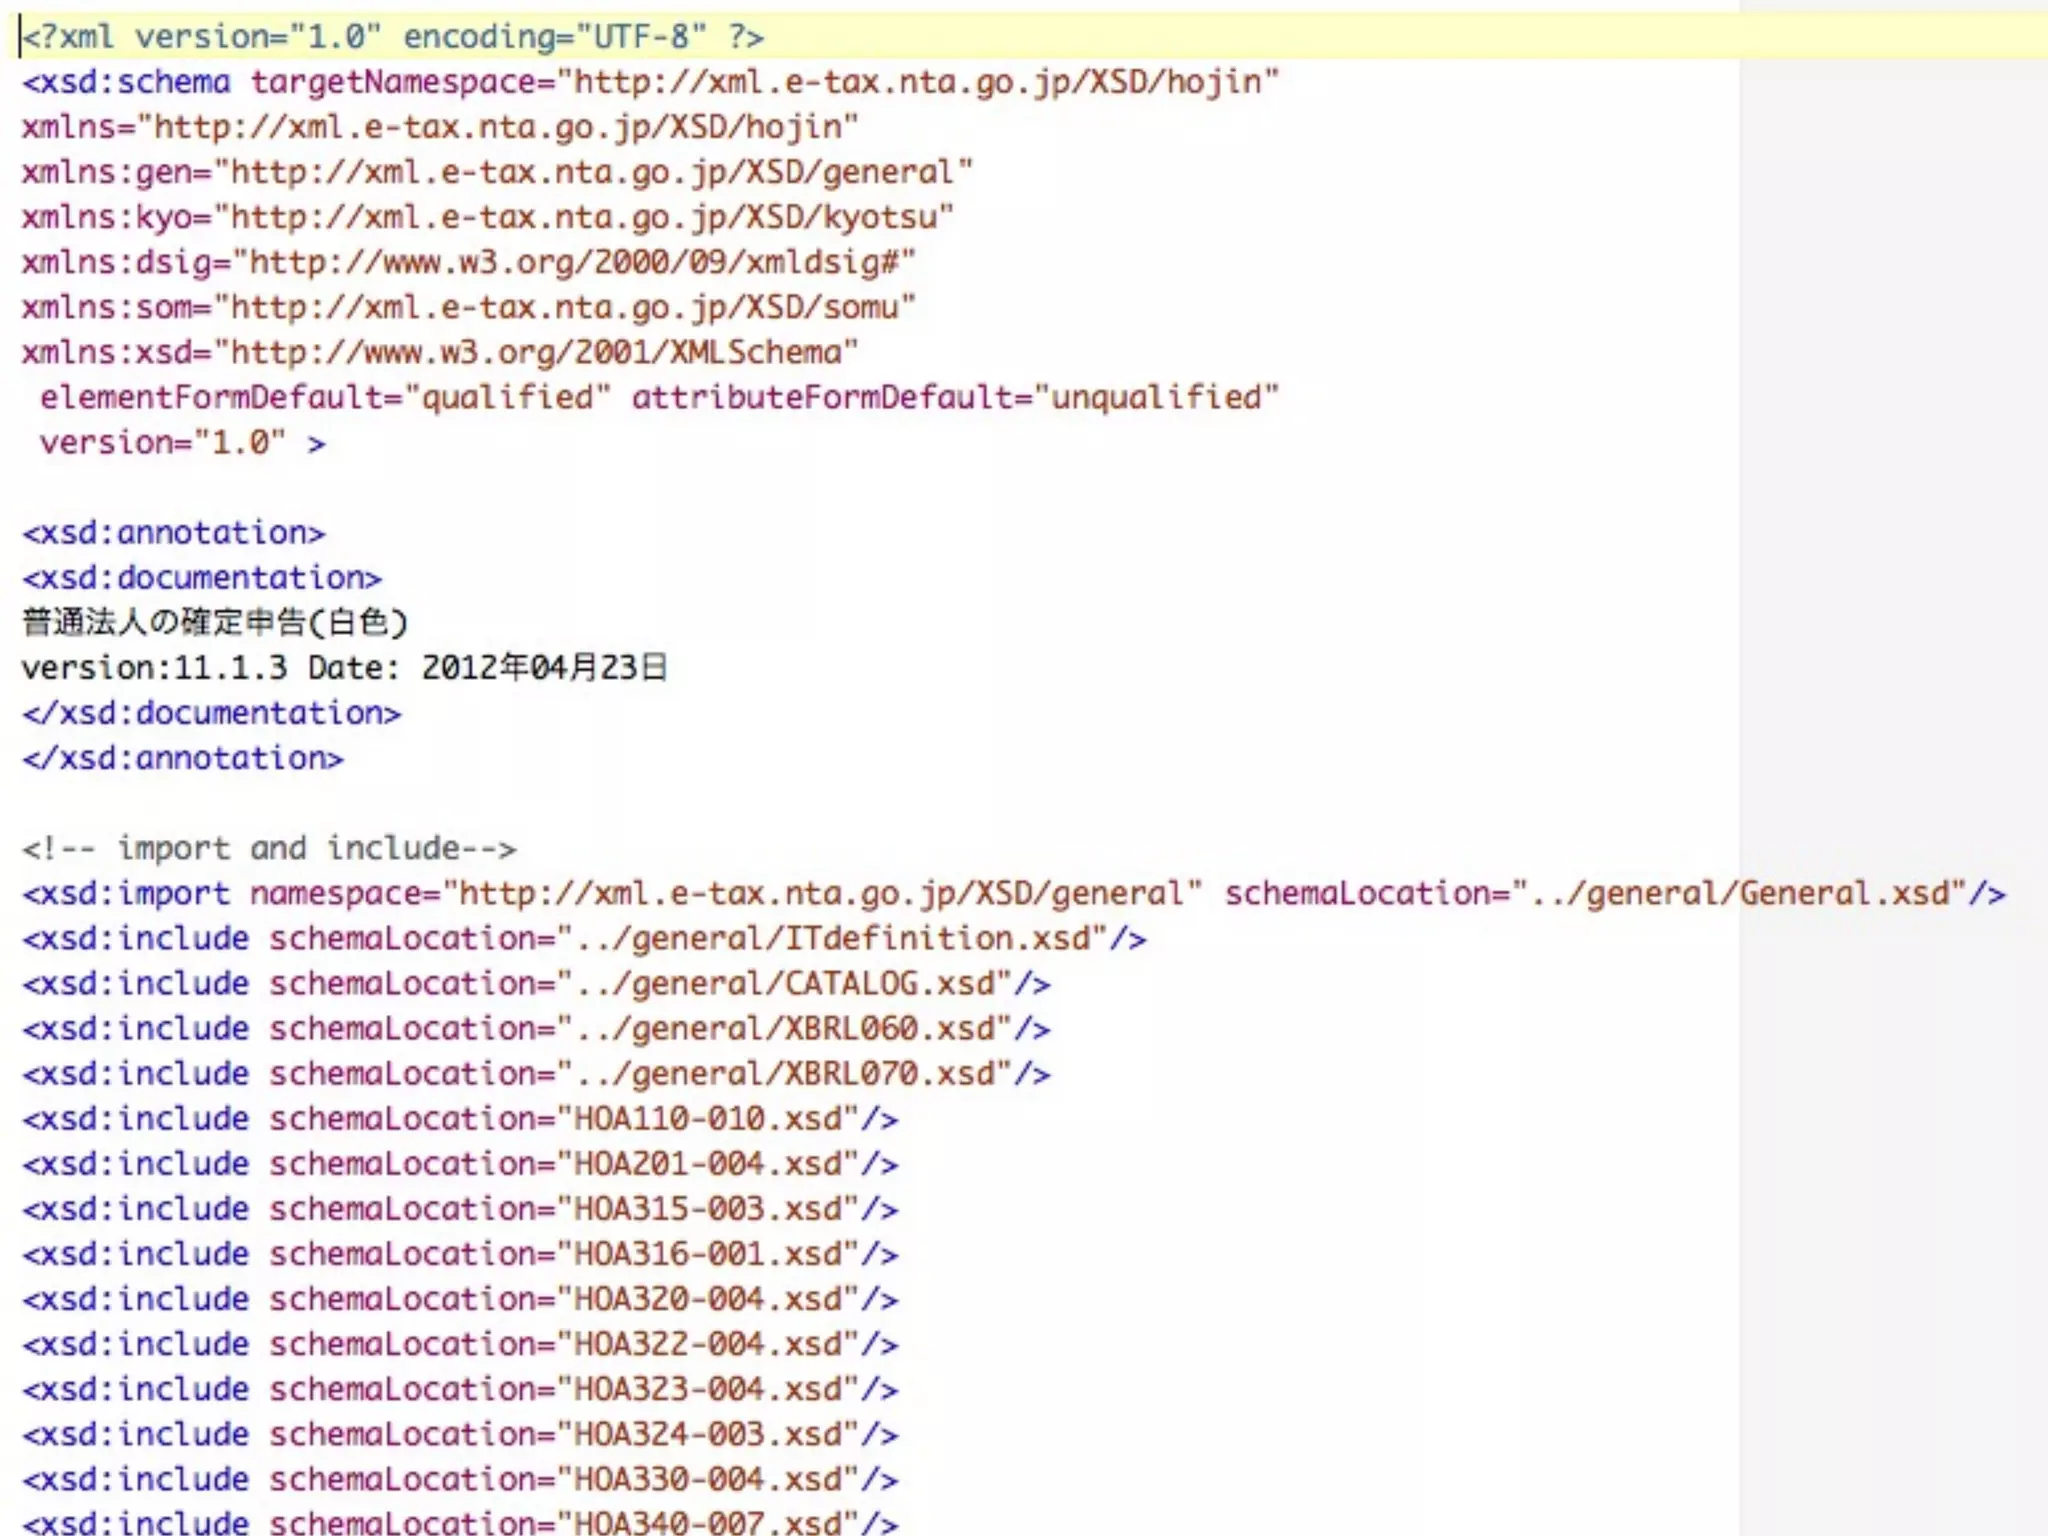Click the CATALOG.xsd include line

tap(536, 984)
